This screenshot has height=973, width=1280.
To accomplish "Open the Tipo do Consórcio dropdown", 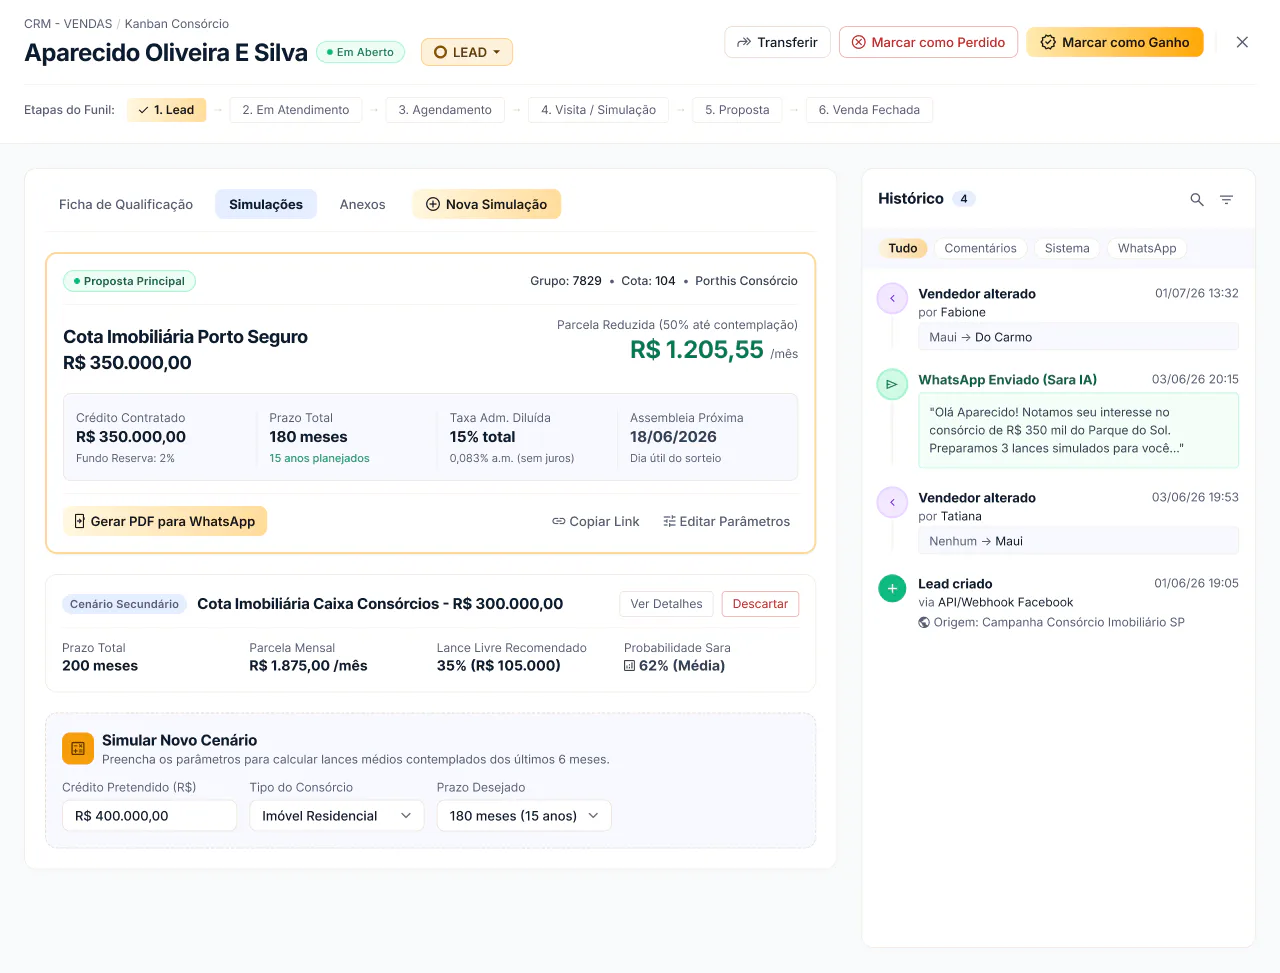I will (x=337, y=816).
